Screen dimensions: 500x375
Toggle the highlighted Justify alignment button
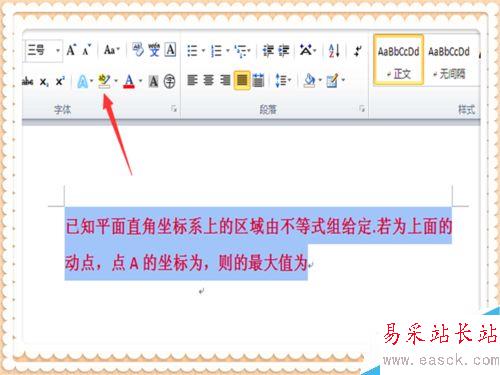242,80
